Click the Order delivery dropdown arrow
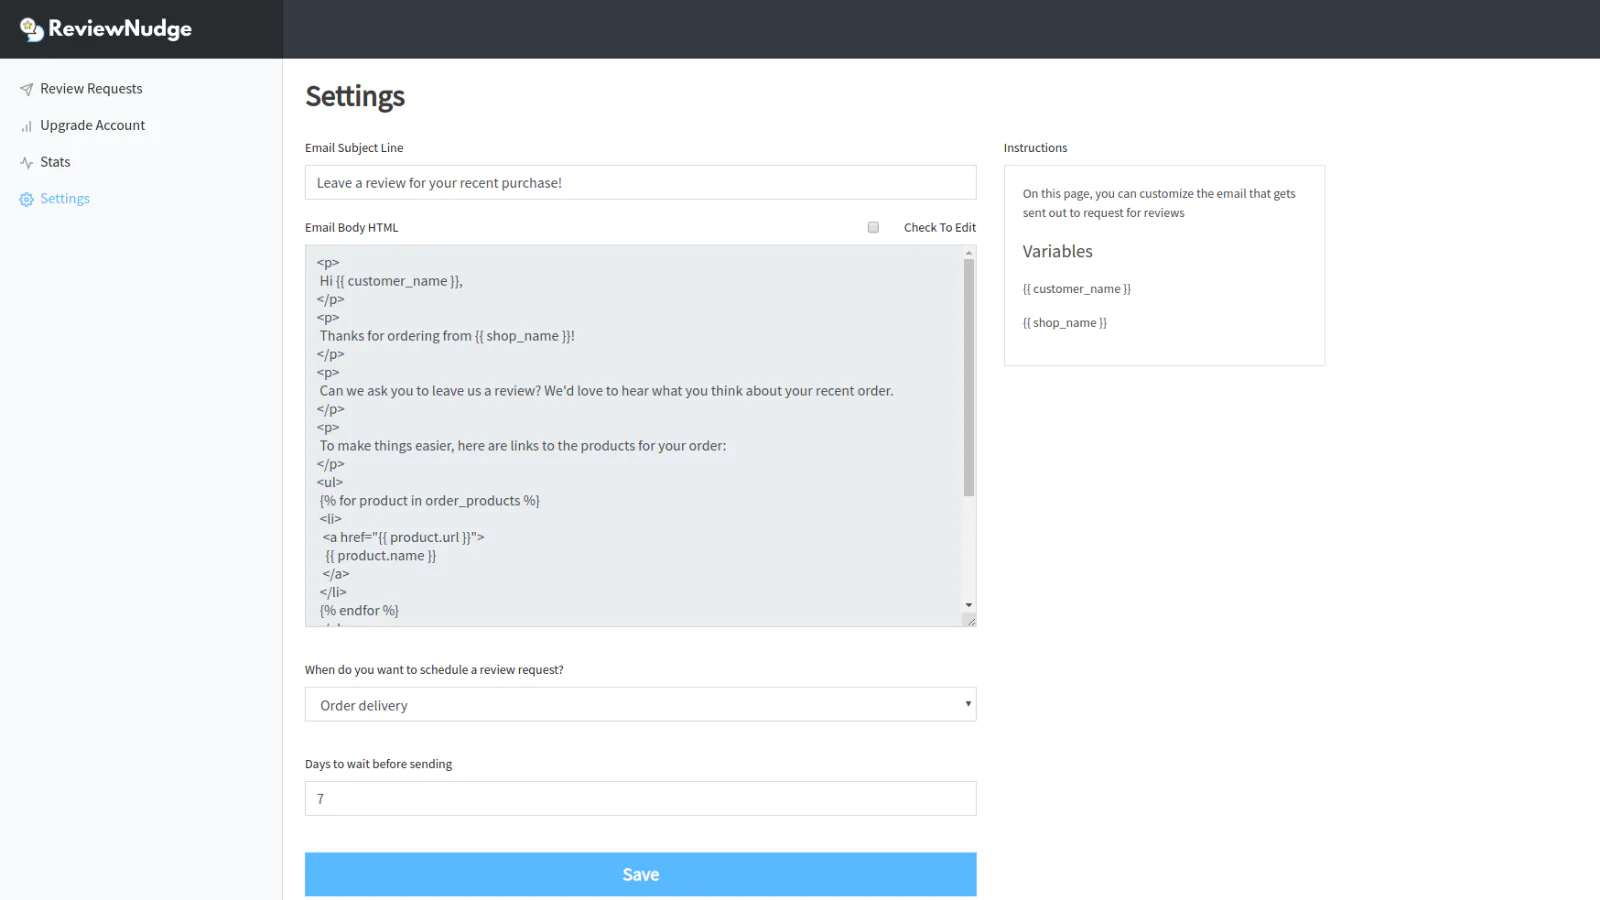 (x=967, y=704)
